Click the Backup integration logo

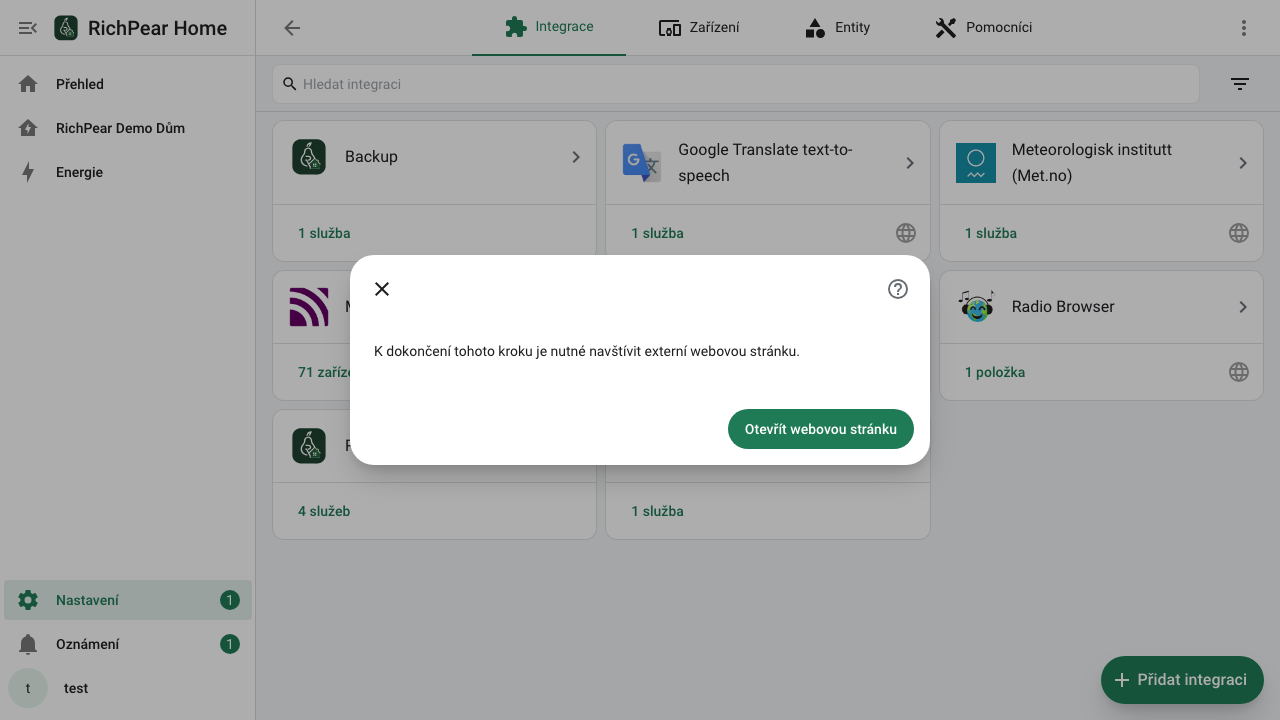click(309, 157)
